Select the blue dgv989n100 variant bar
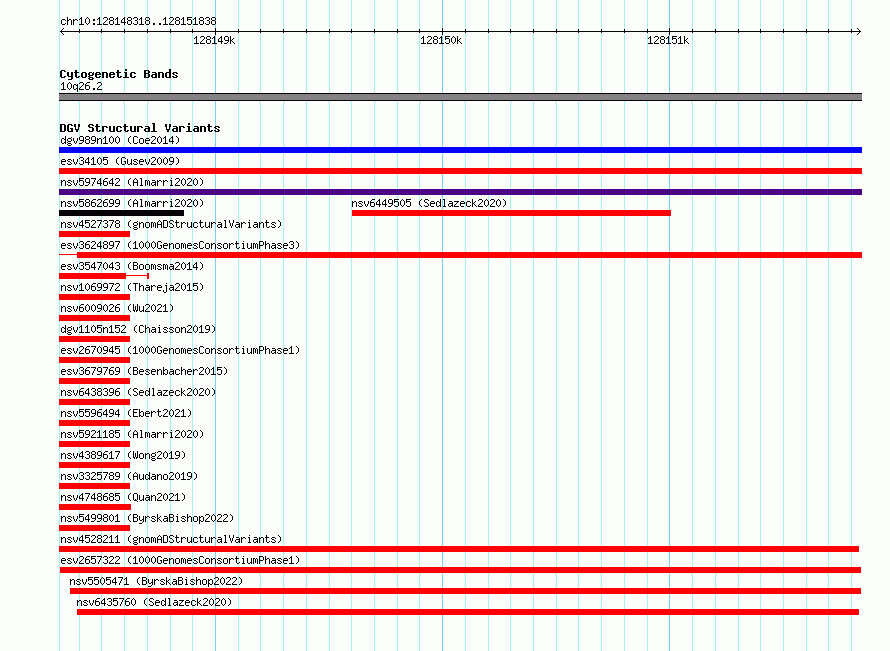 coord(460,150)
